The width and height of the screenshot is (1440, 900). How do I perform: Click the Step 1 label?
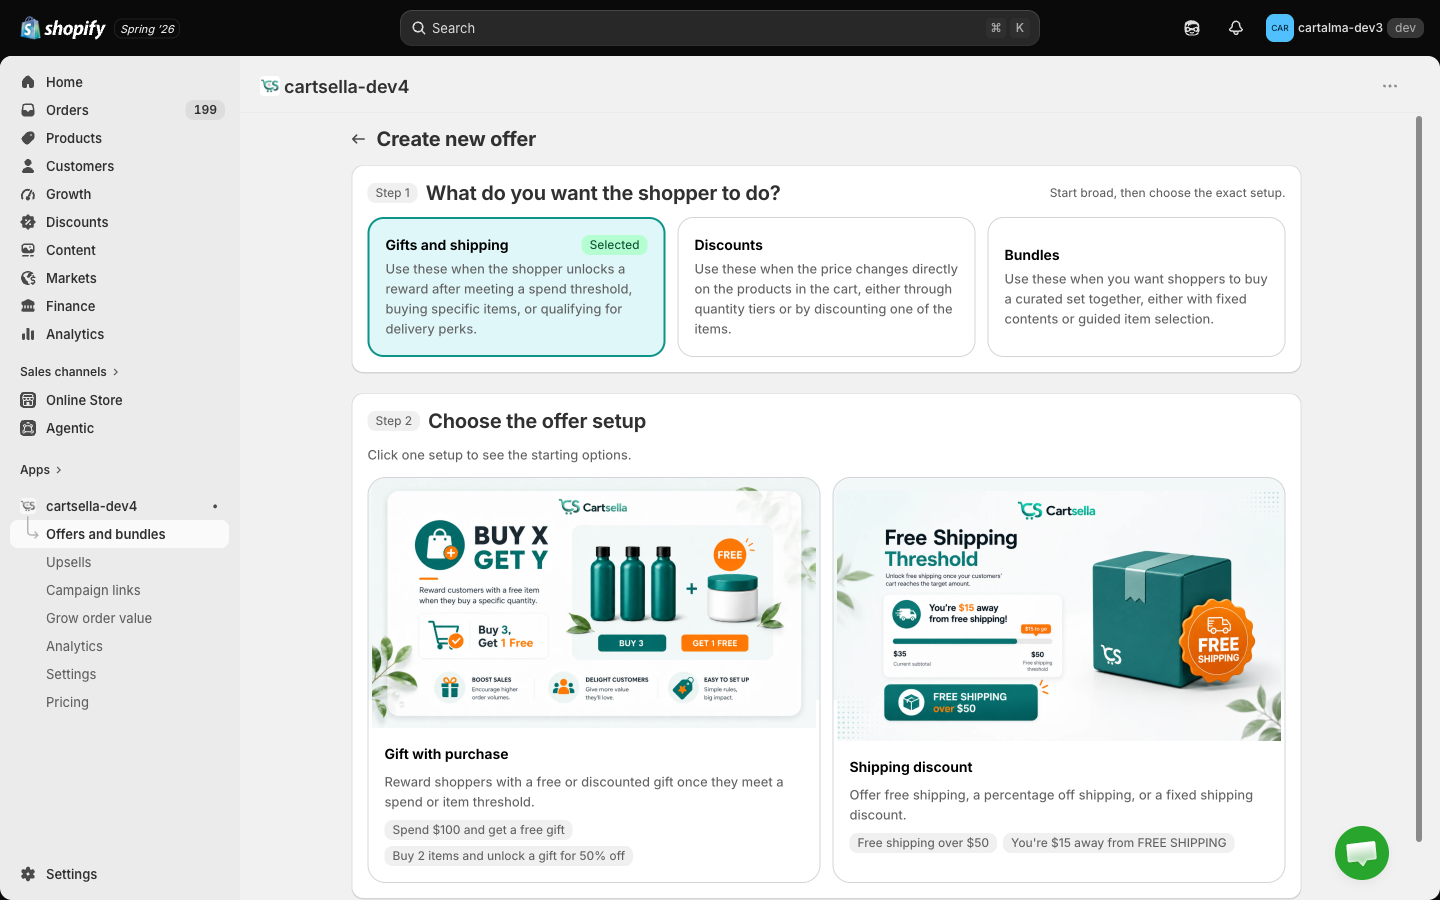click(393, 193)
